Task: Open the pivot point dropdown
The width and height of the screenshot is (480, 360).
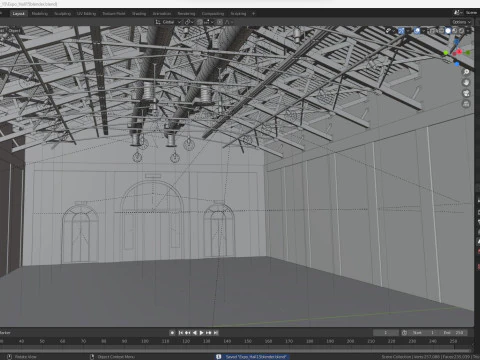Action: pos(189,22)
